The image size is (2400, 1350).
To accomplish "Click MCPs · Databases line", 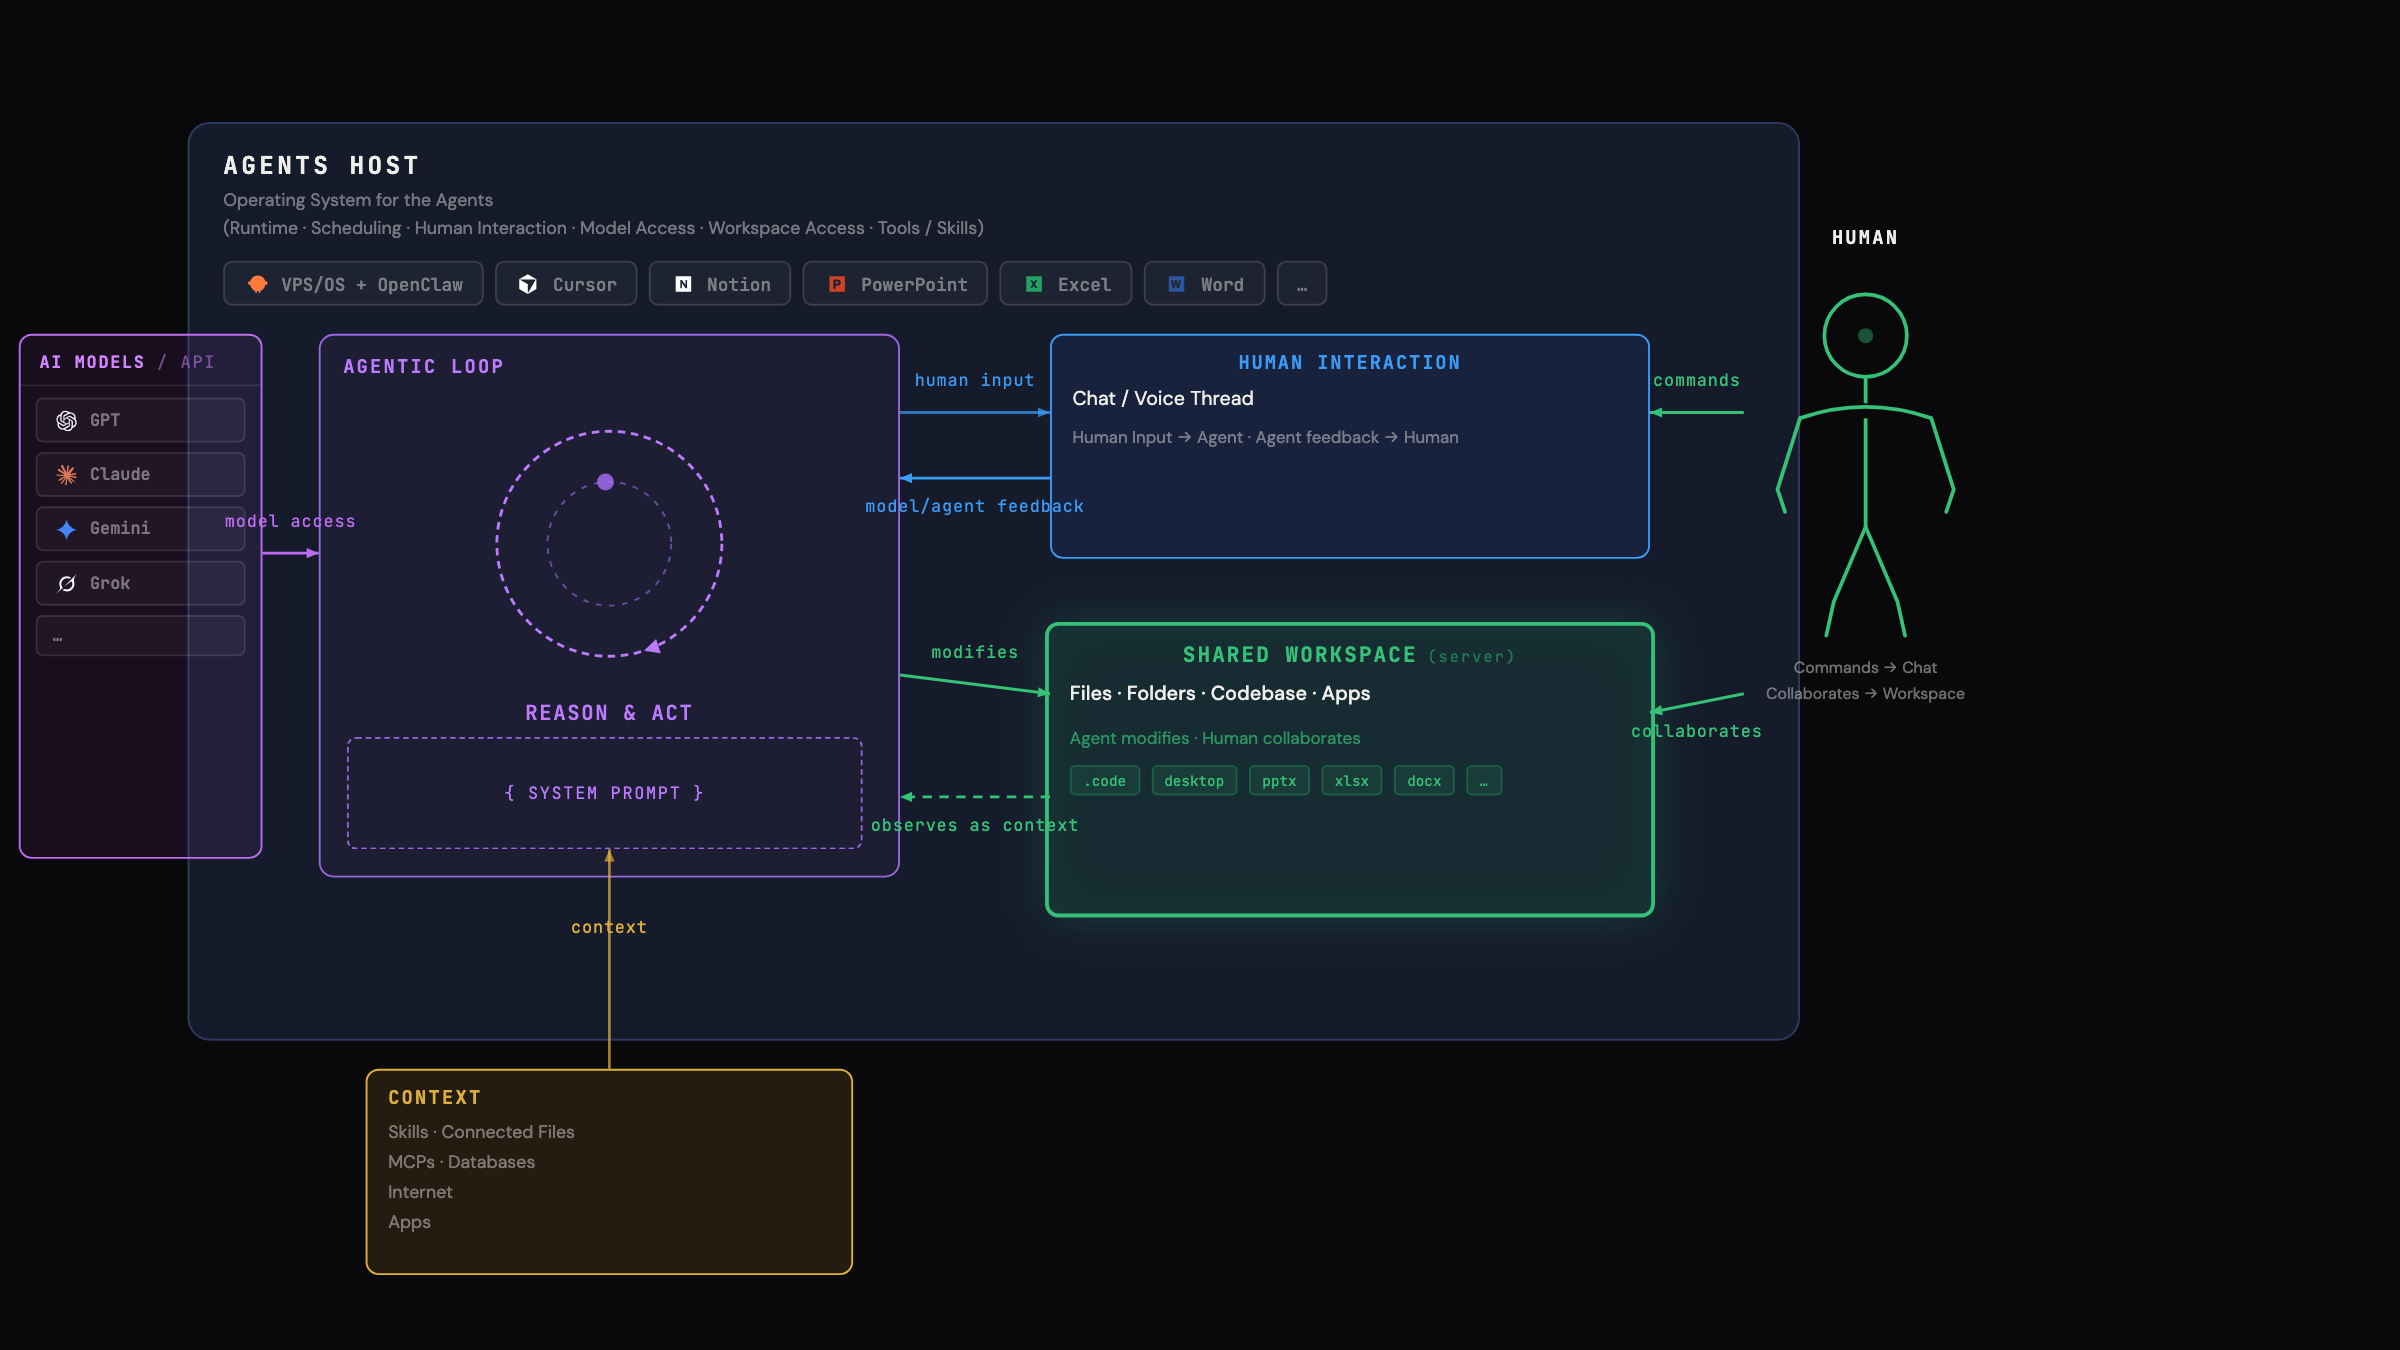I will [461, 1162].
